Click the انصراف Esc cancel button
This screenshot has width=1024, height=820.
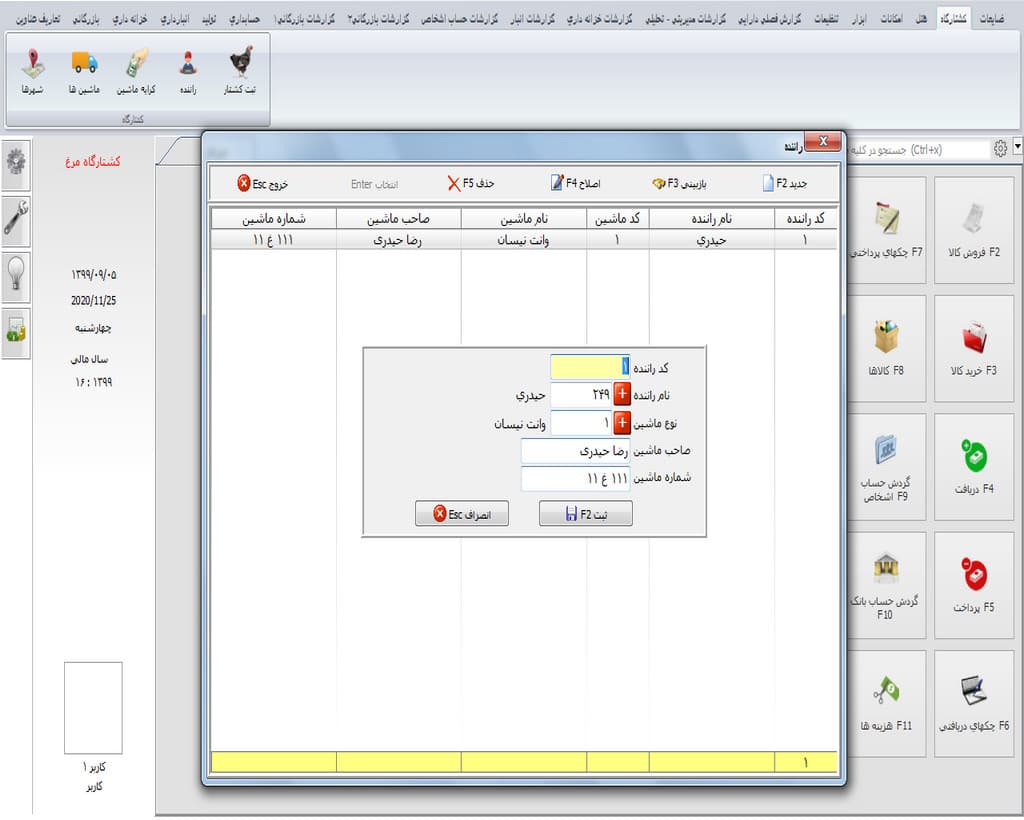(x=462, y=514)
